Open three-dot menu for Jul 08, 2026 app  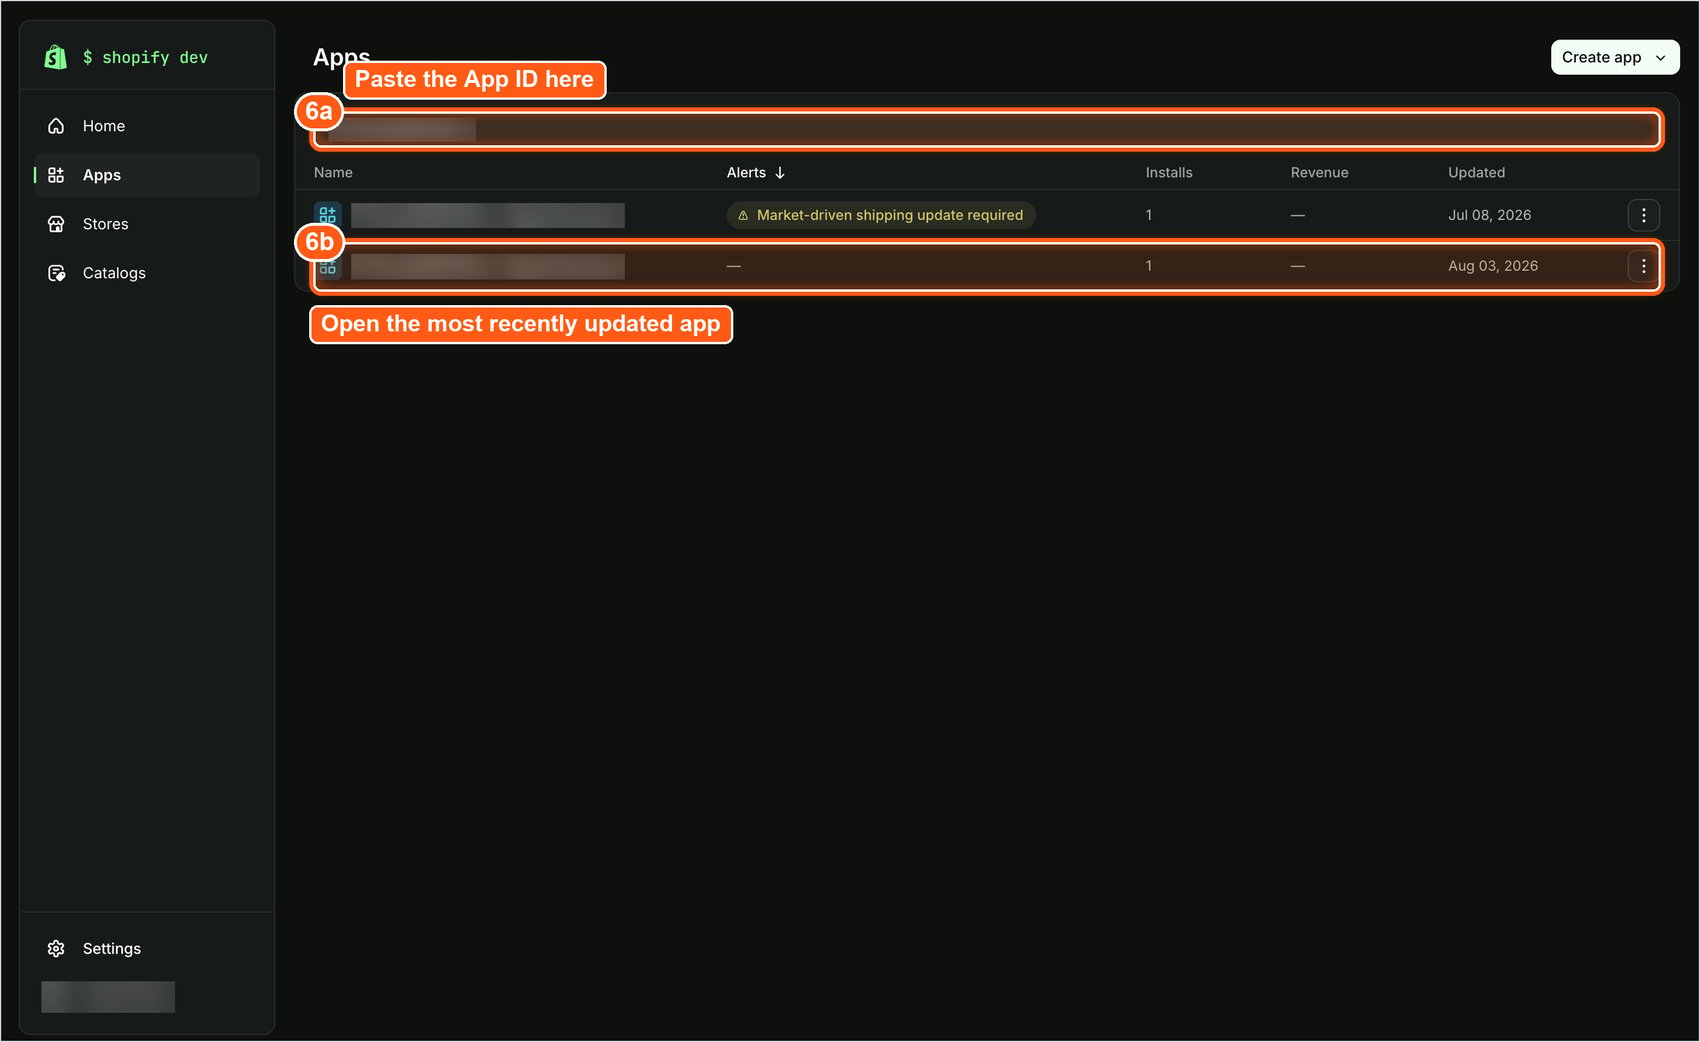pyautogui.click(x=1643, y=215)
